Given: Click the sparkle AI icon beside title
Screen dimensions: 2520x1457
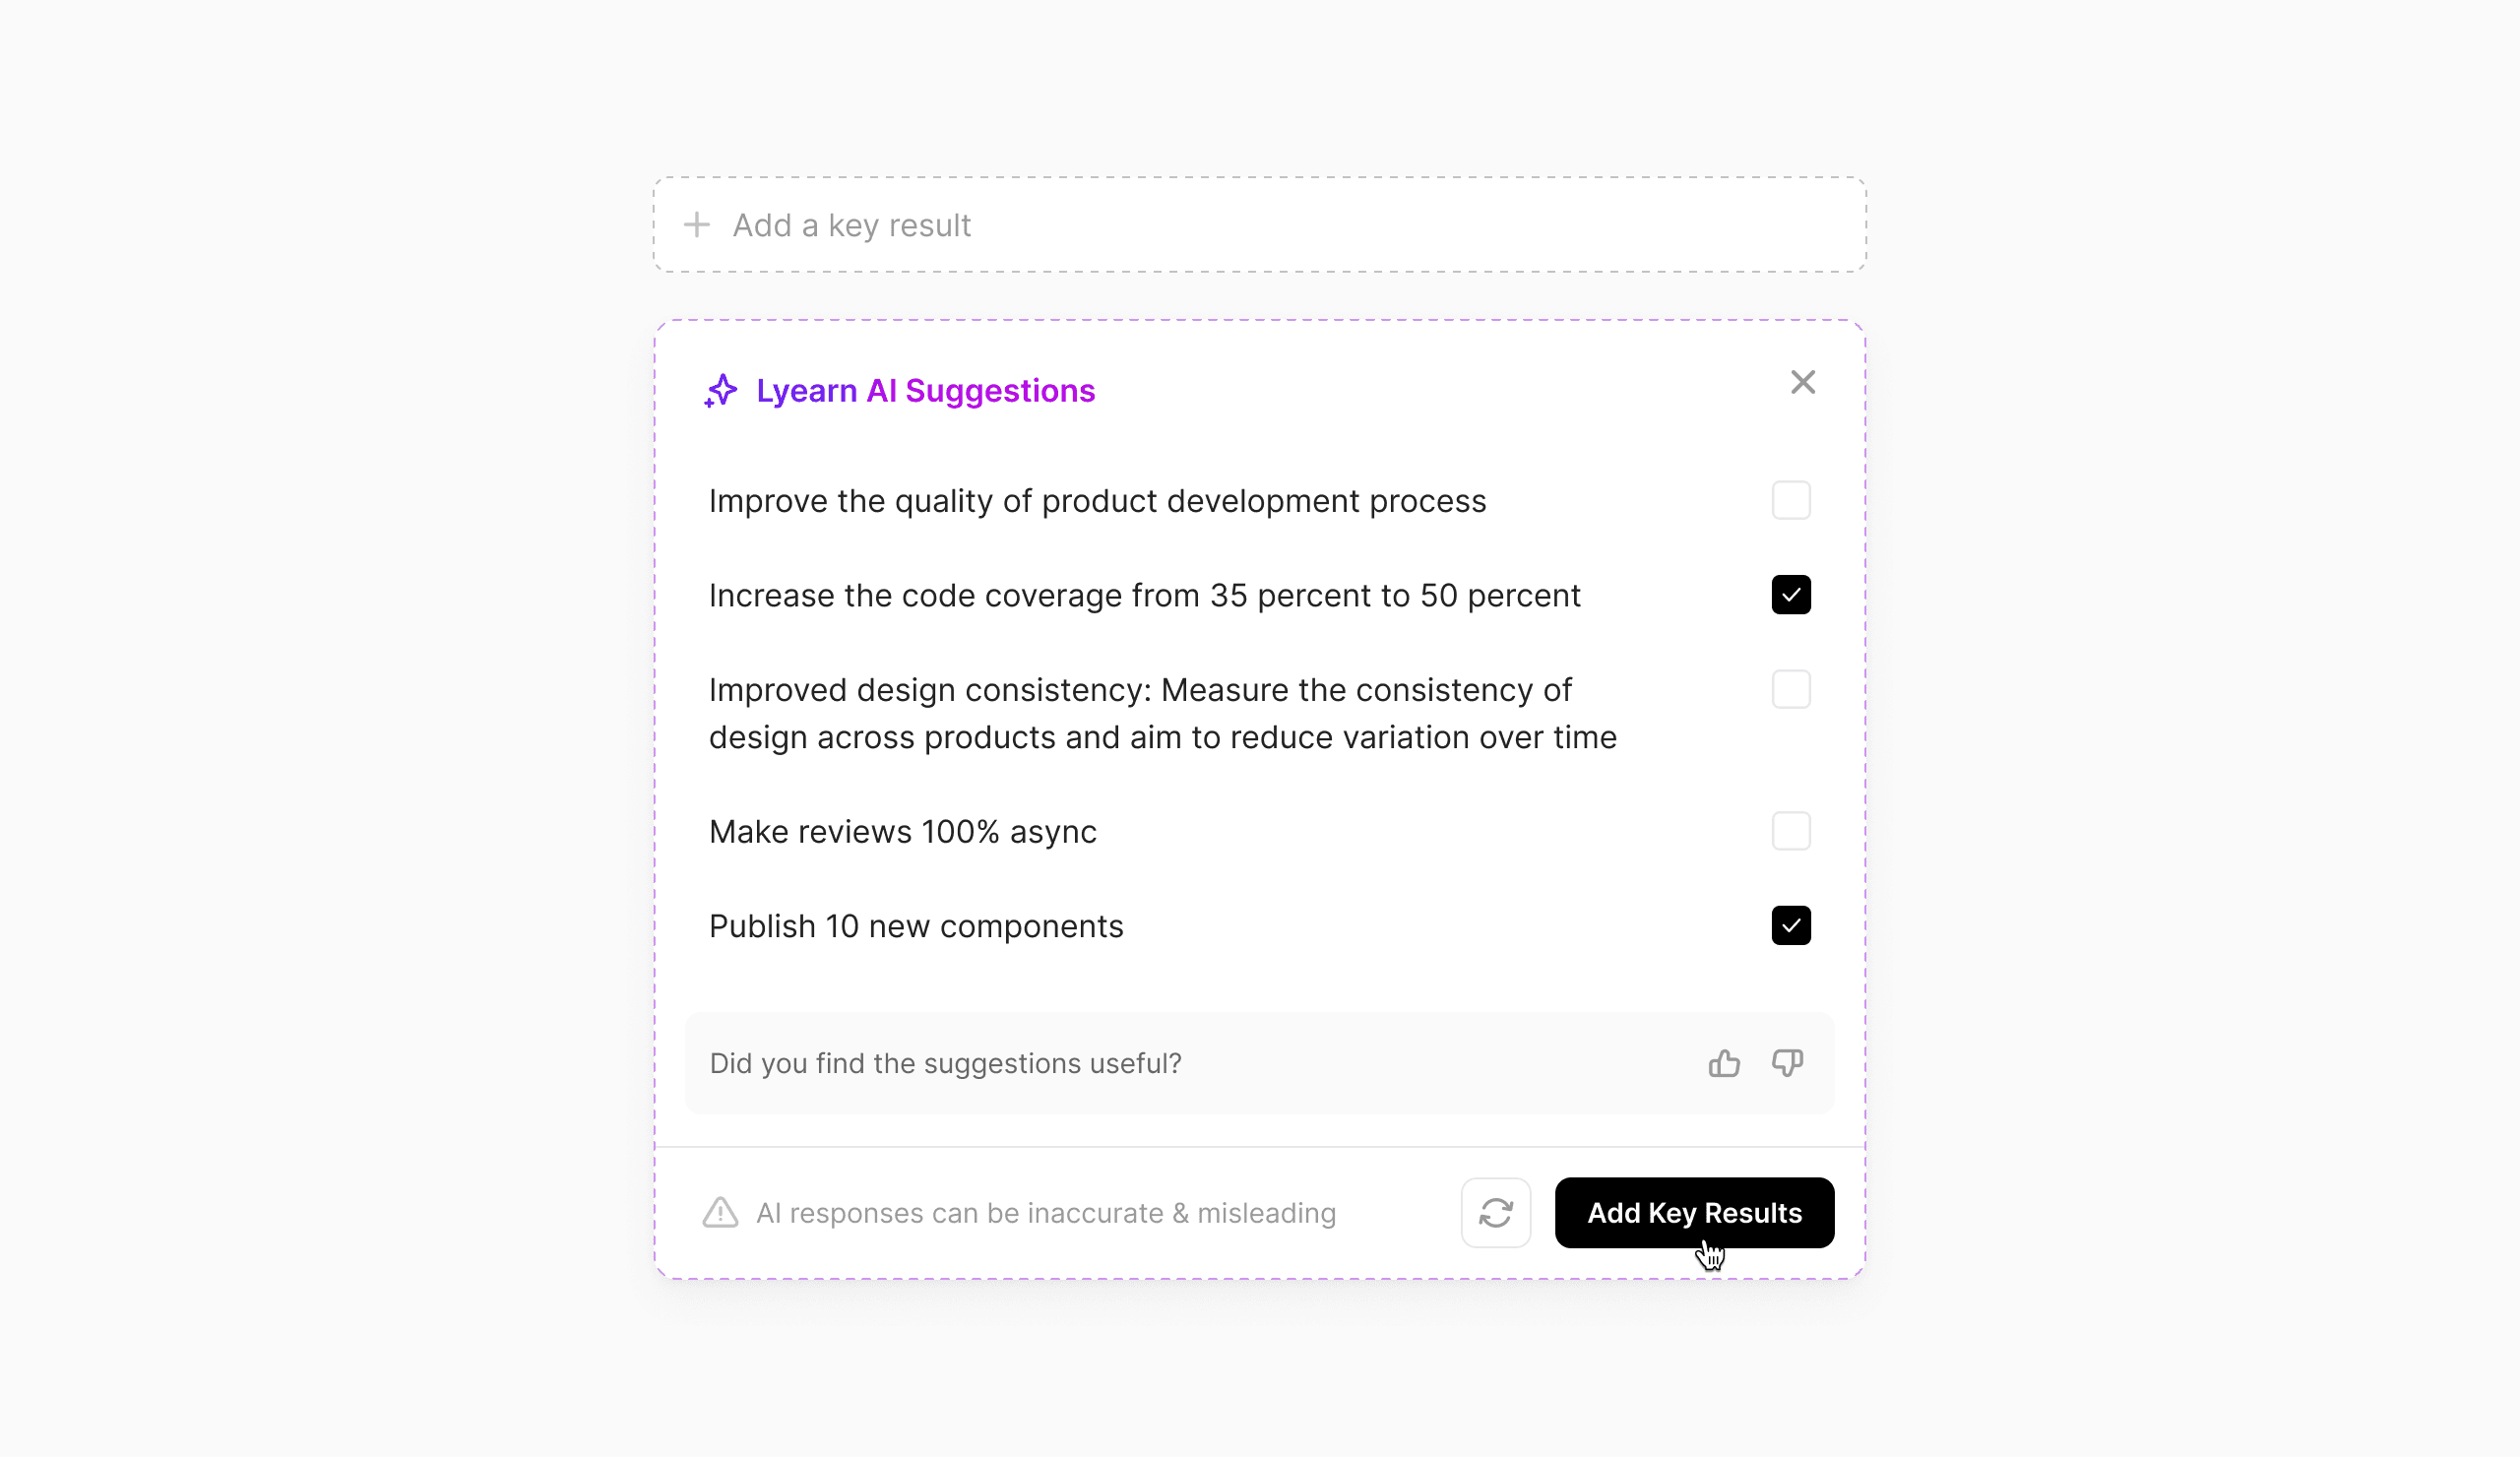Looking at the screenshot, I should point(720,391).
